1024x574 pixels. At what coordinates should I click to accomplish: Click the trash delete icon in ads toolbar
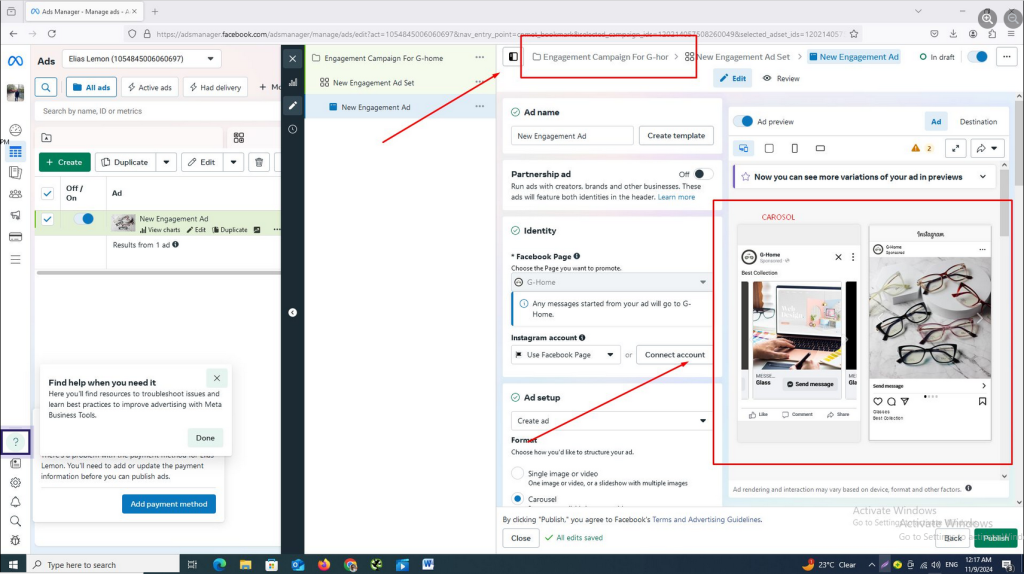coord(259,162)
